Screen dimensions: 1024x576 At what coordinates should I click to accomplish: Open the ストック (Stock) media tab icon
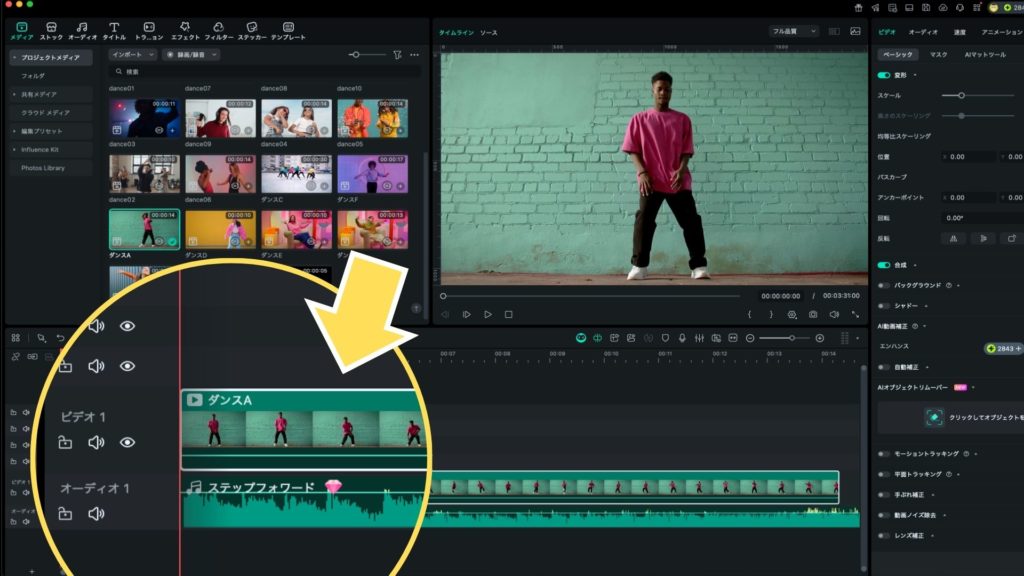tap(51, 27)
